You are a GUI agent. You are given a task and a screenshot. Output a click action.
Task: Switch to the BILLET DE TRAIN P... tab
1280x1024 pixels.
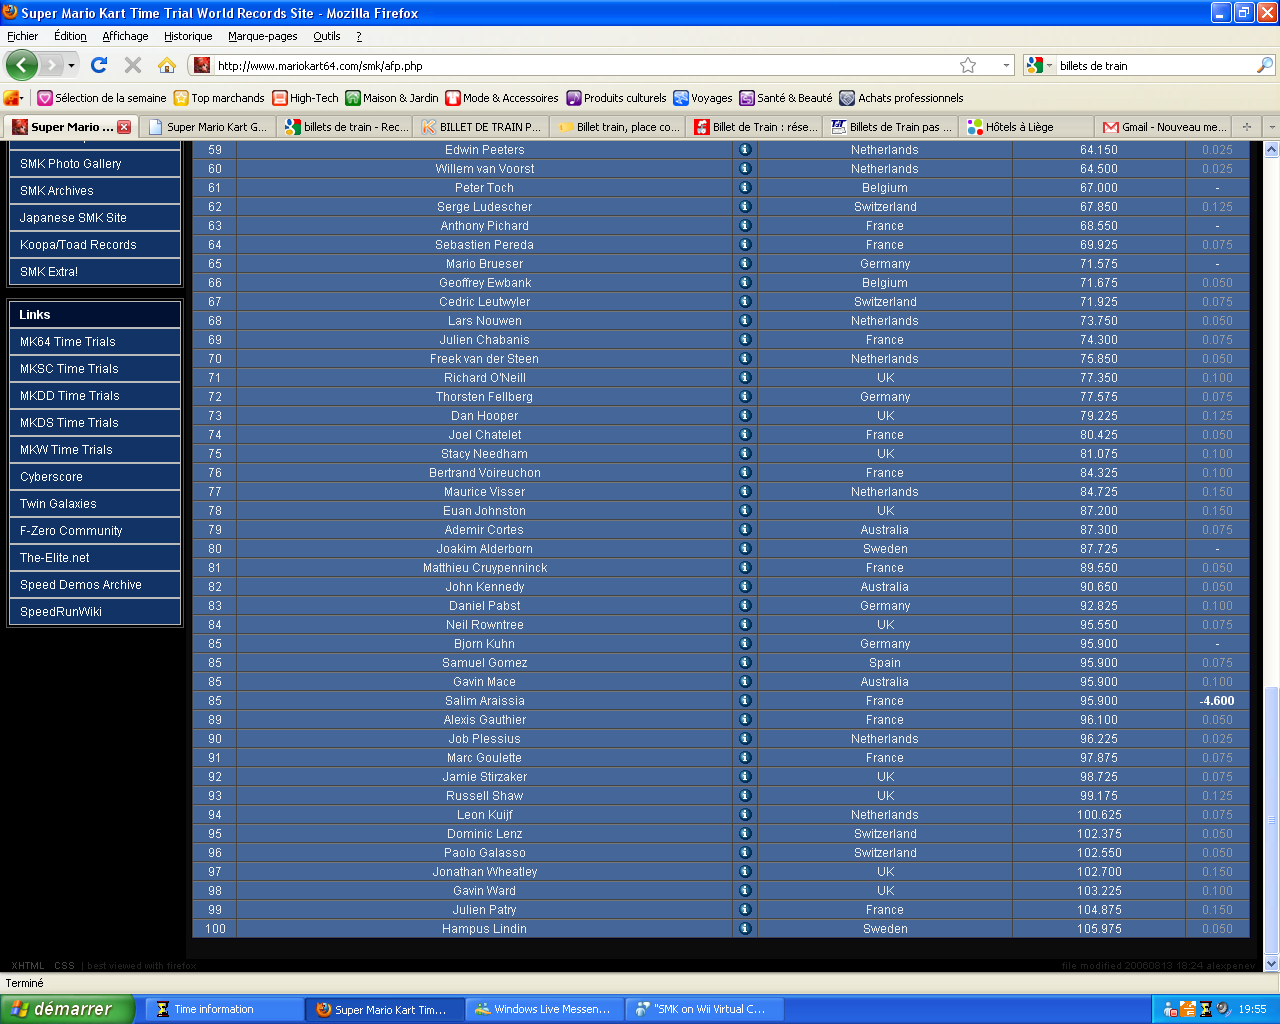coord(480,127)
